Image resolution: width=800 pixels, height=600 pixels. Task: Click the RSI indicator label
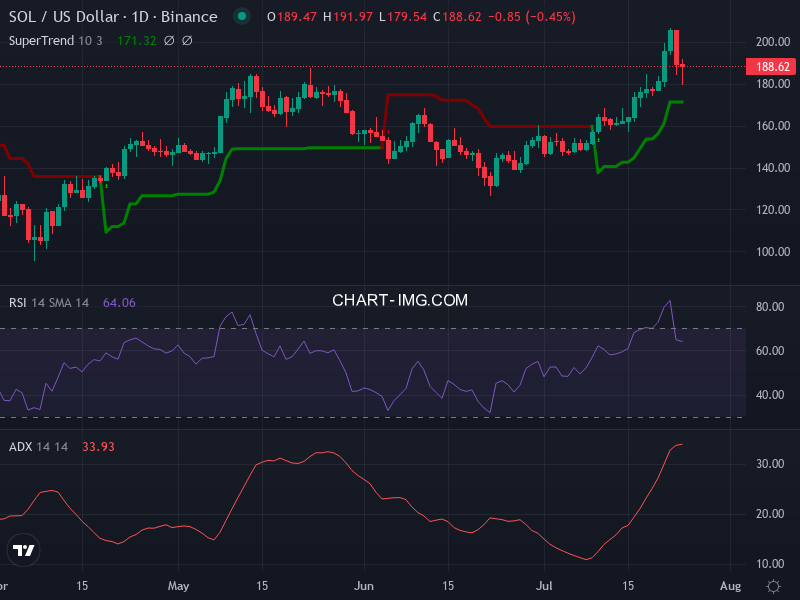[17, 303]
